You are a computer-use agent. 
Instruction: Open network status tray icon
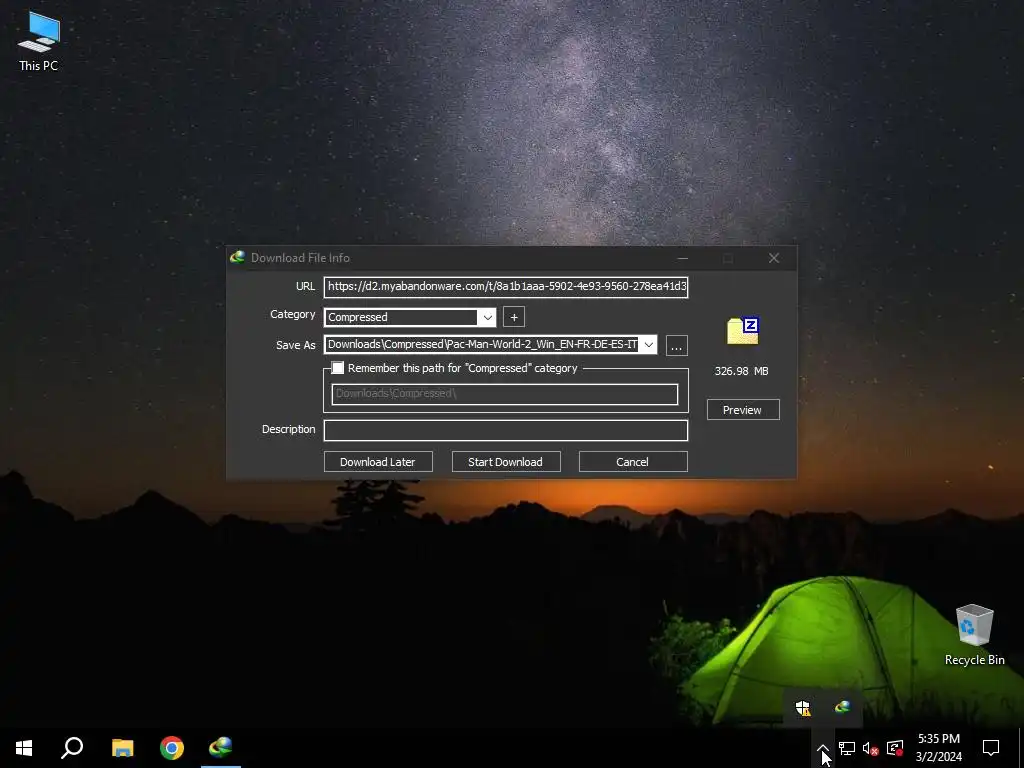pos(847,748)
